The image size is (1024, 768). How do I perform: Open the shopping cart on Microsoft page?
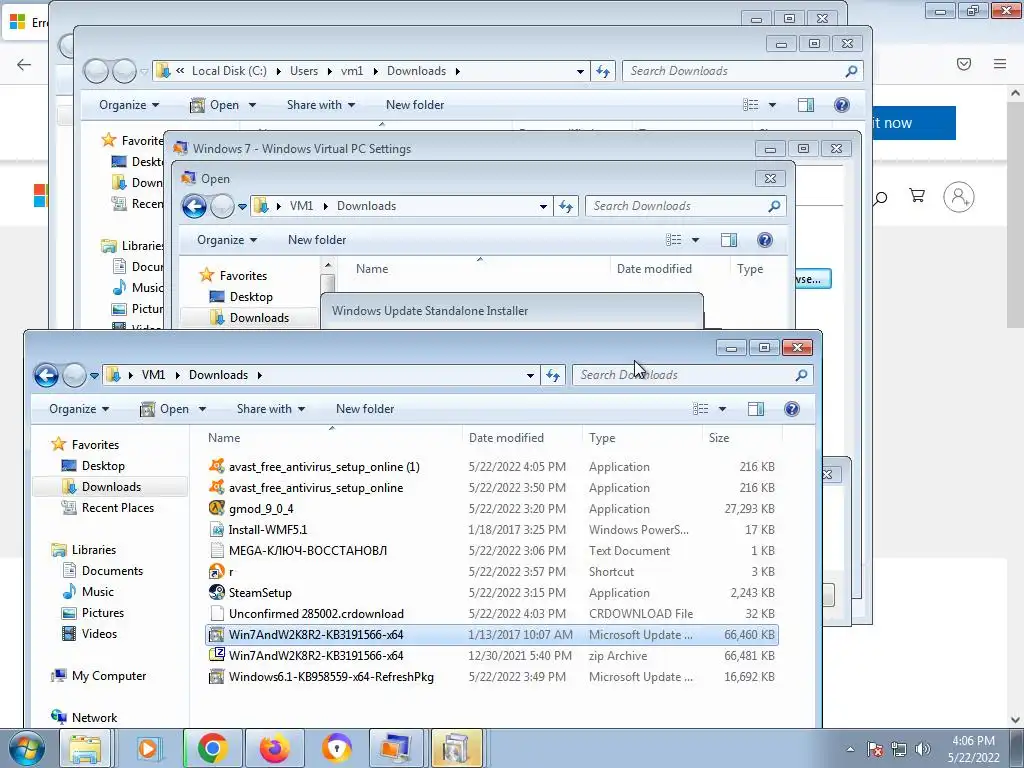(917, 196)
